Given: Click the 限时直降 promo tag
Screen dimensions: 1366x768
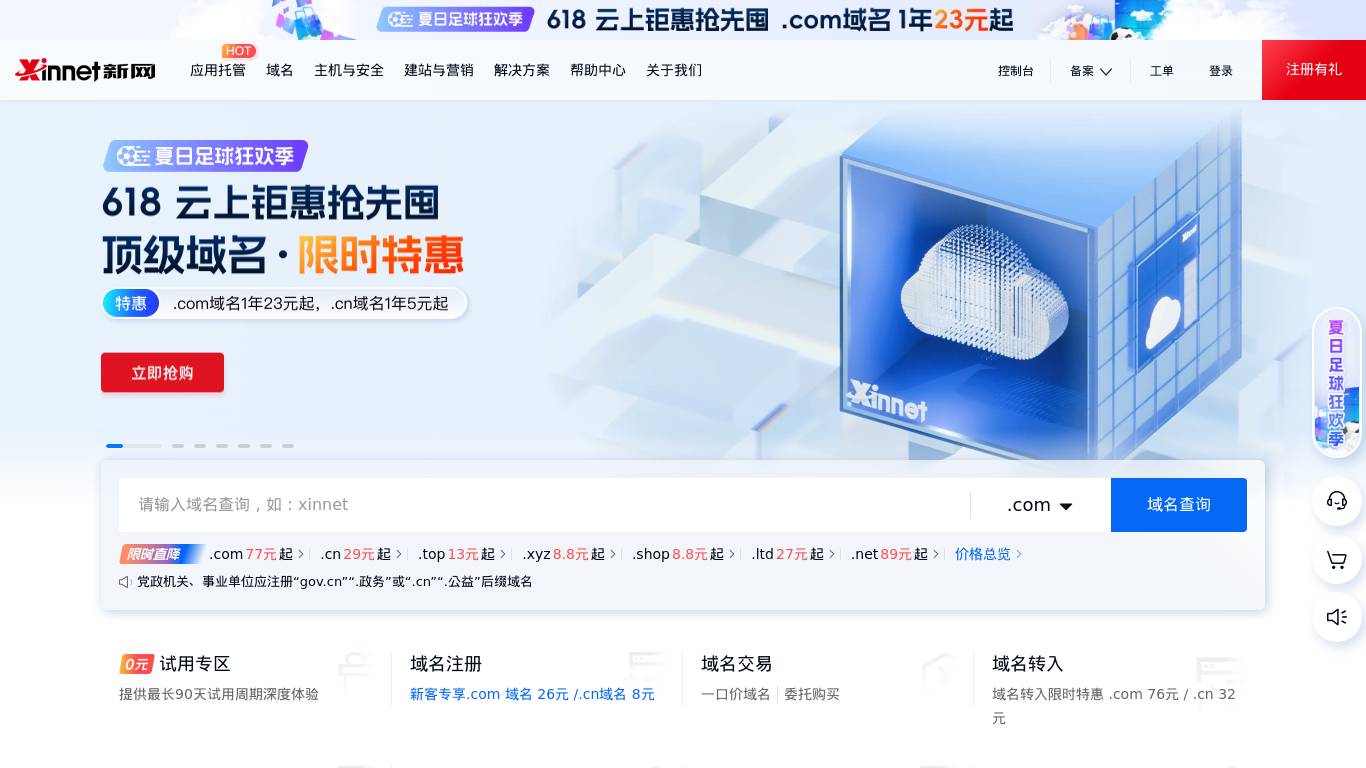Looking at the screenshot, I should pos(161,554).
